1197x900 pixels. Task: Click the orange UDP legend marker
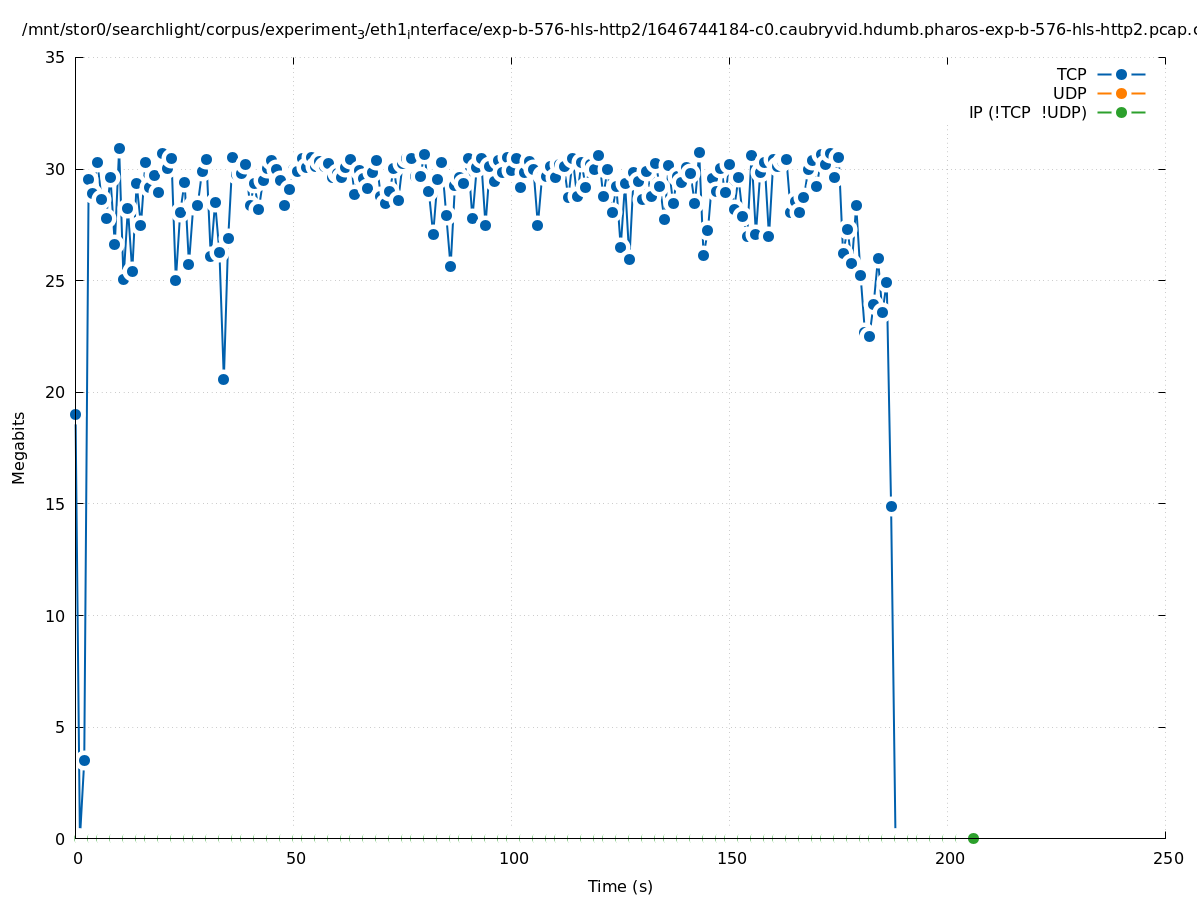point(1121,94)
